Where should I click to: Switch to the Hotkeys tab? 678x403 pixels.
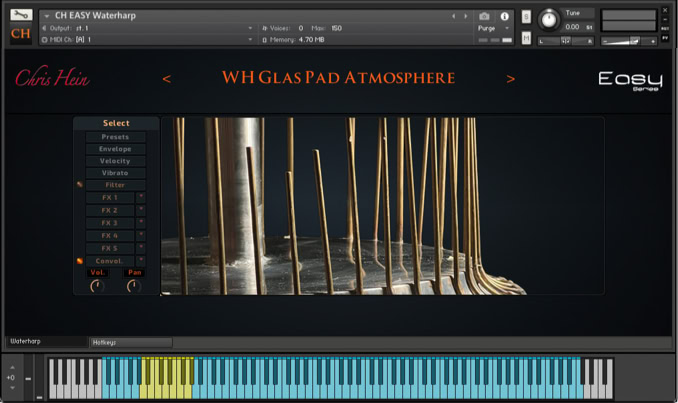tap(131, 342)
